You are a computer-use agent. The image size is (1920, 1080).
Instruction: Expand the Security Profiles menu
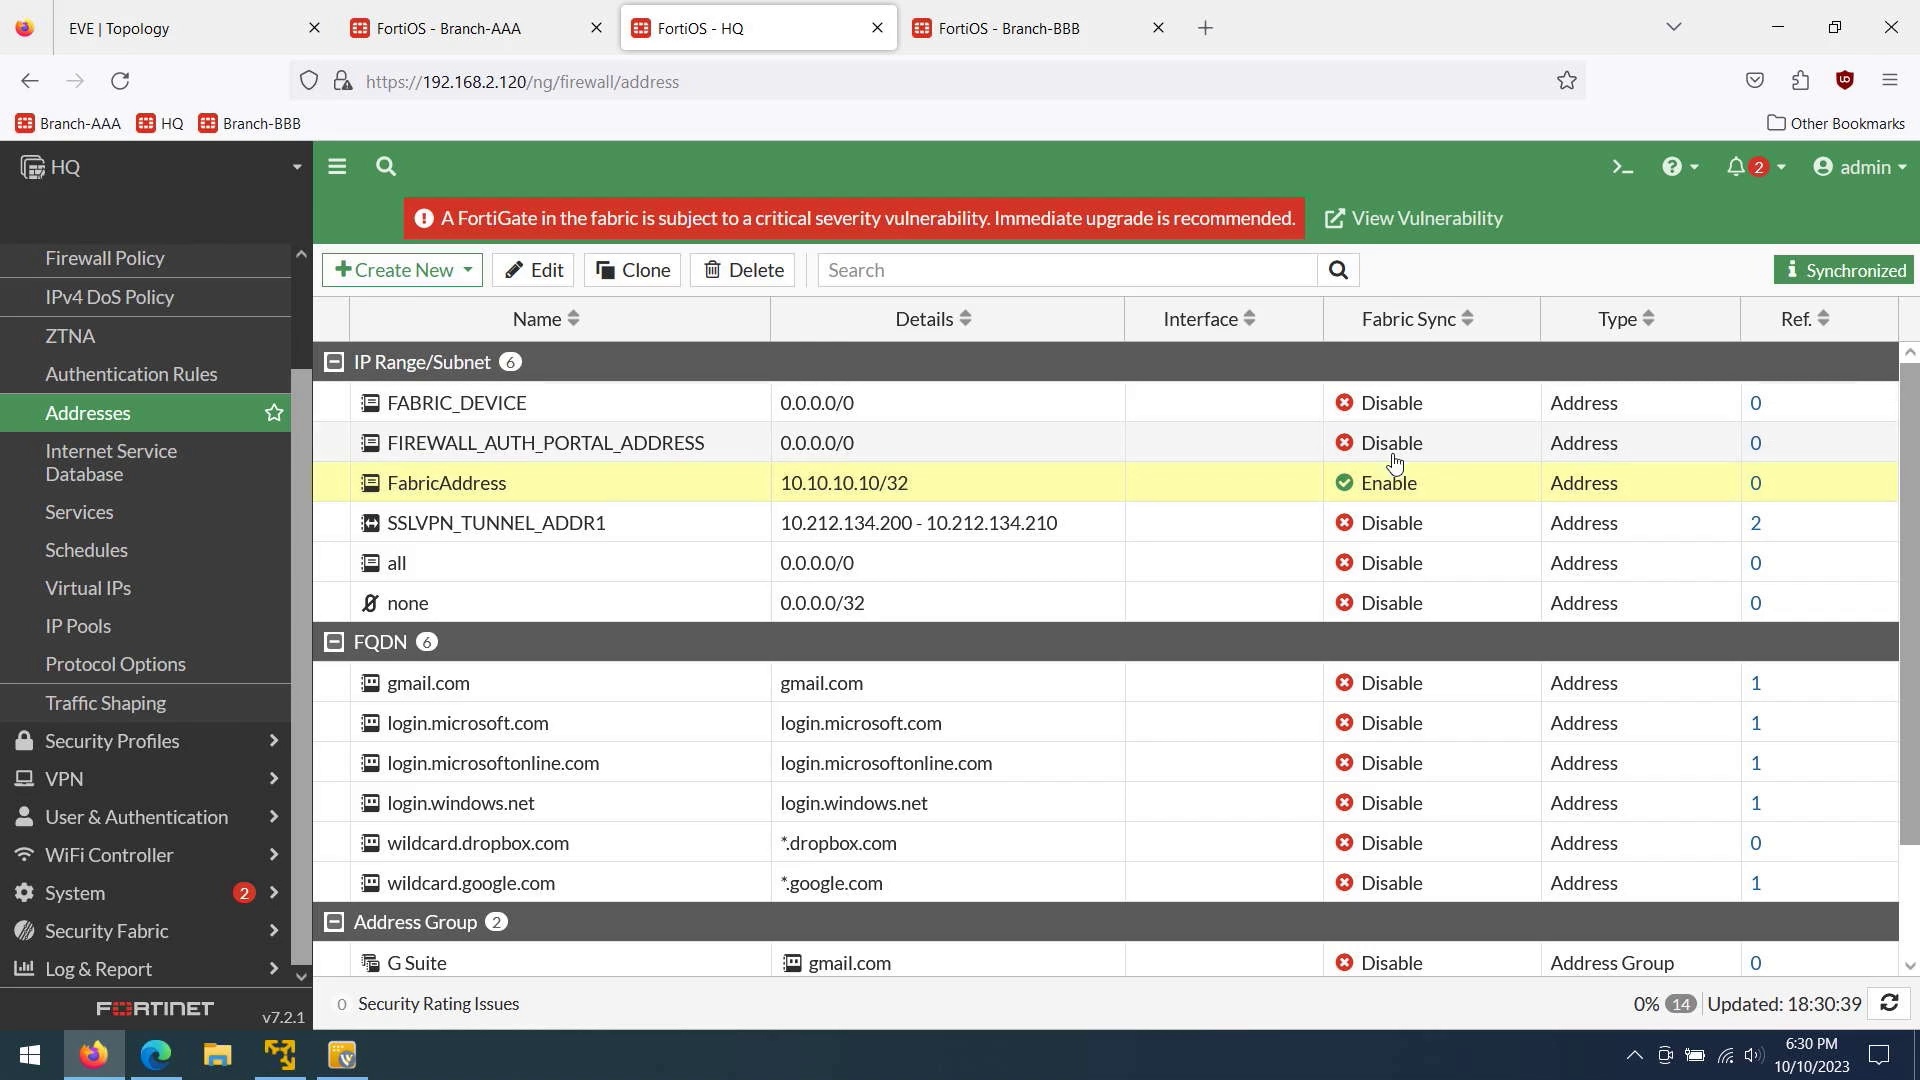146,741
